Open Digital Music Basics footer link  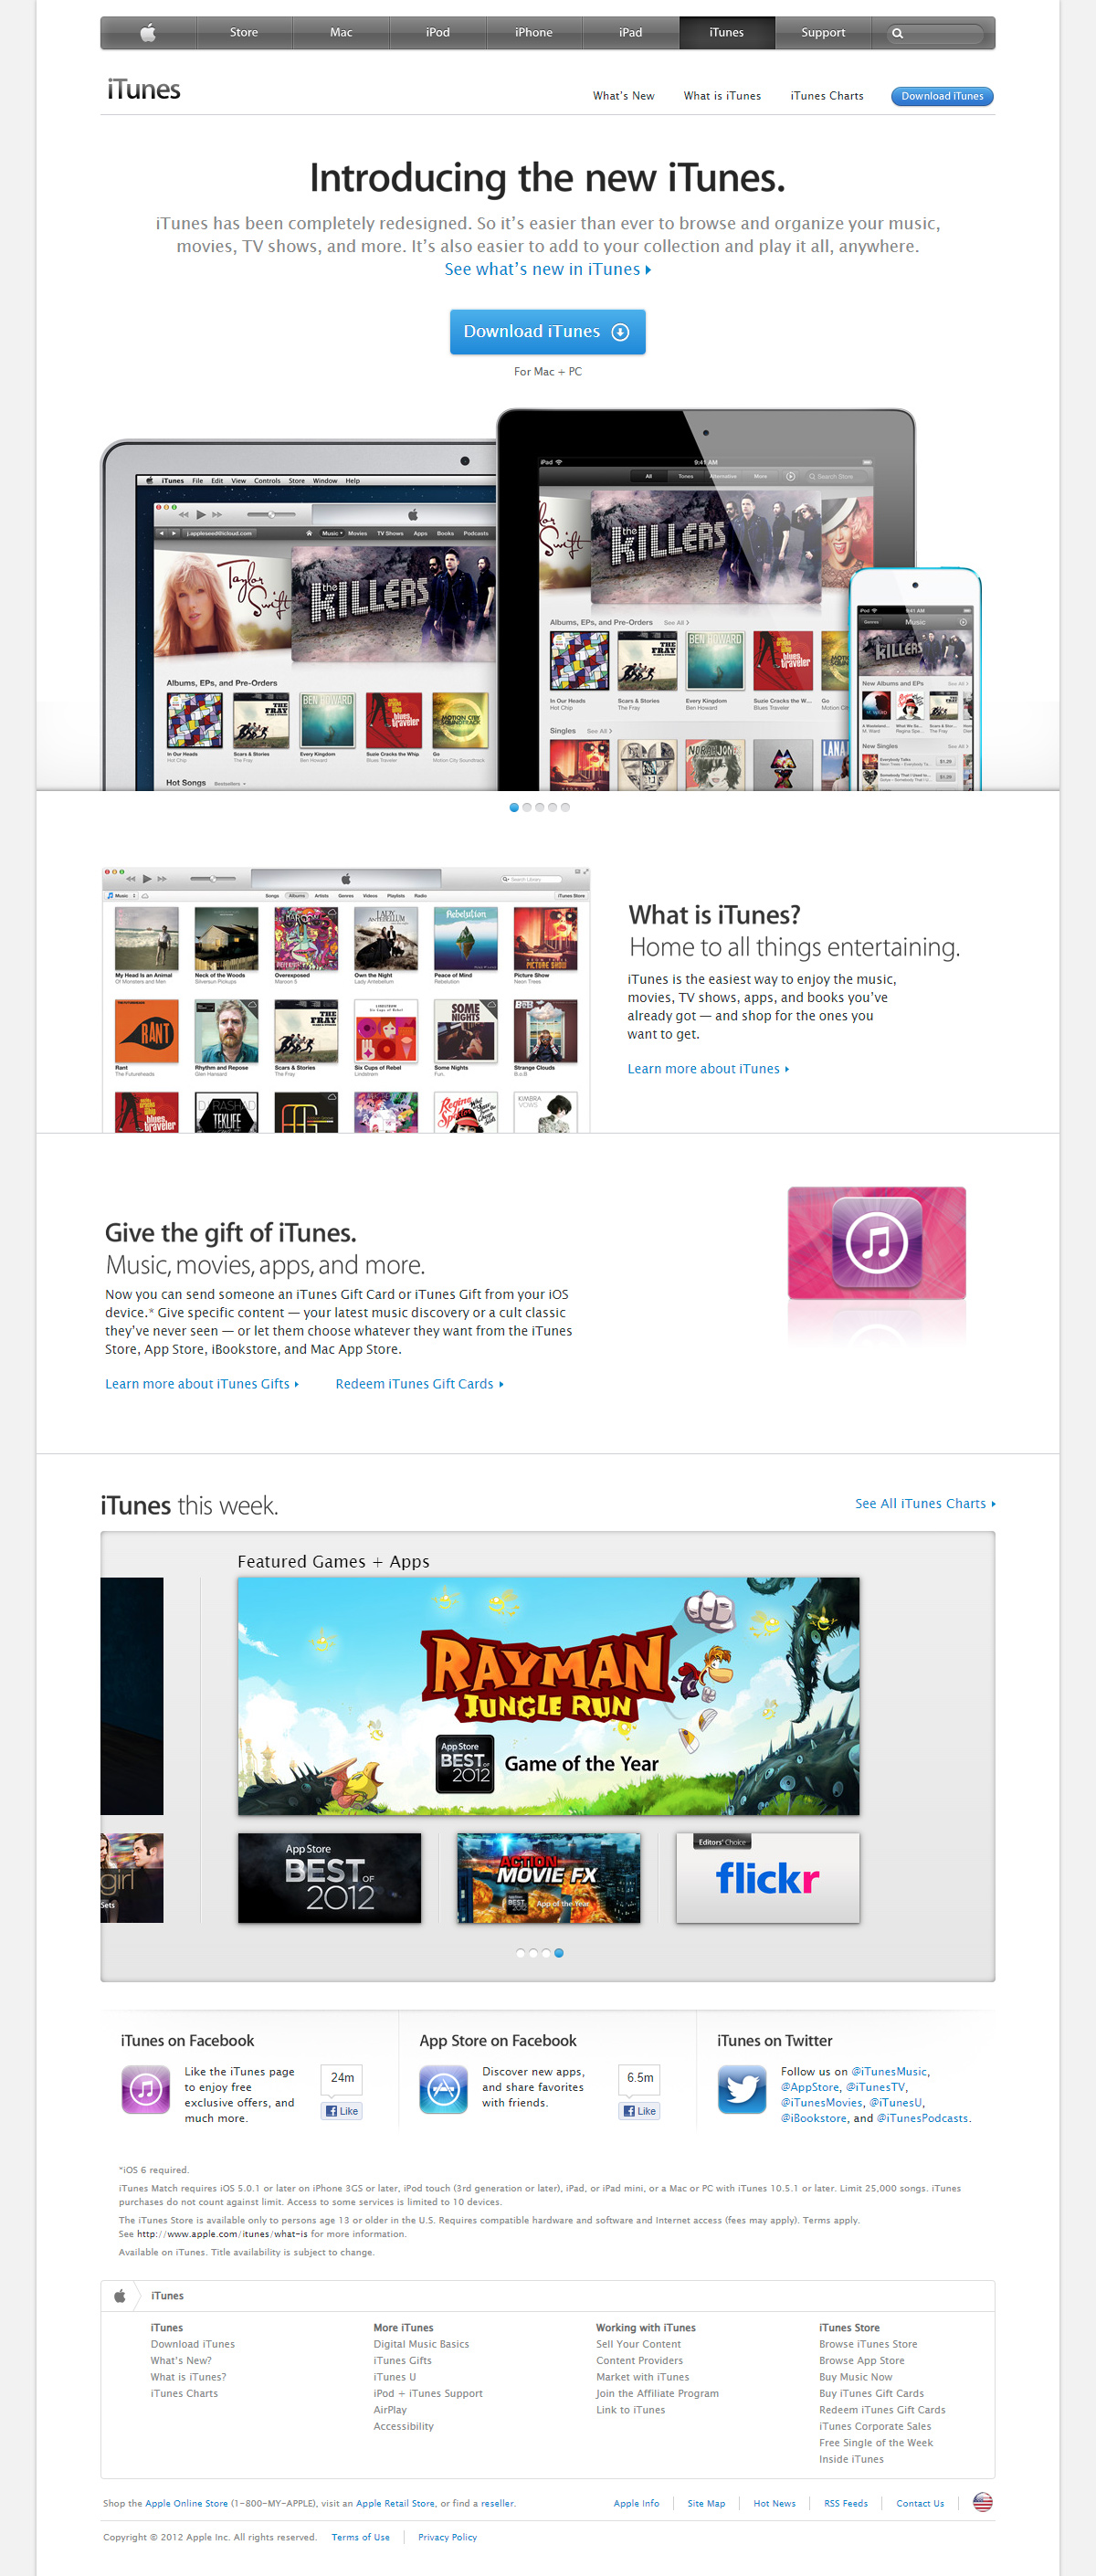(421, 2344)
